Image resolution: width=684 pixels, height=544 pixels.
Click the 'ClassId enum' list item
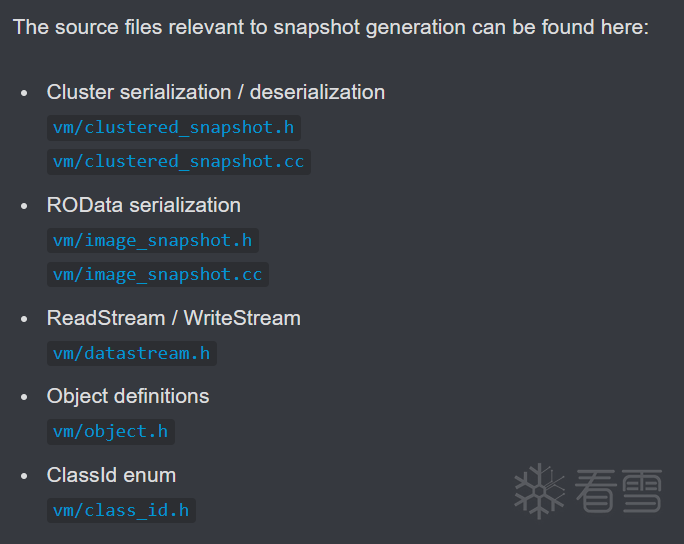click(111, 475)
